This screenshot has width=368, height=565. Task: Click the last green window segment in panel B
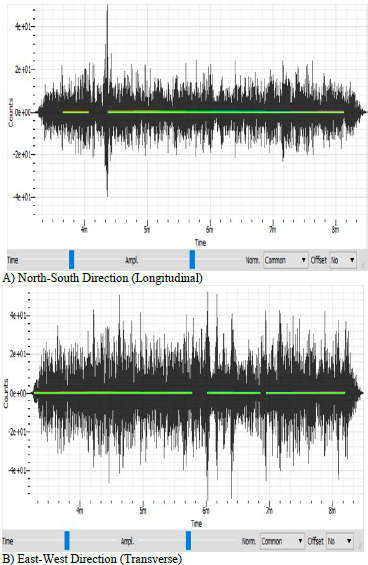pyautogui.click(x=306, y=393)
